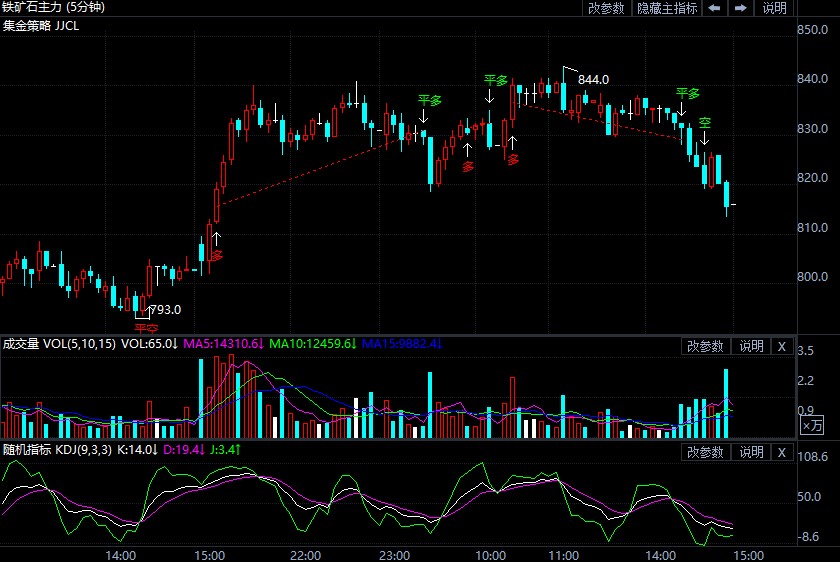
Task: Click the MA15:9882.4 volume label
Action: [x=402, y=343]
